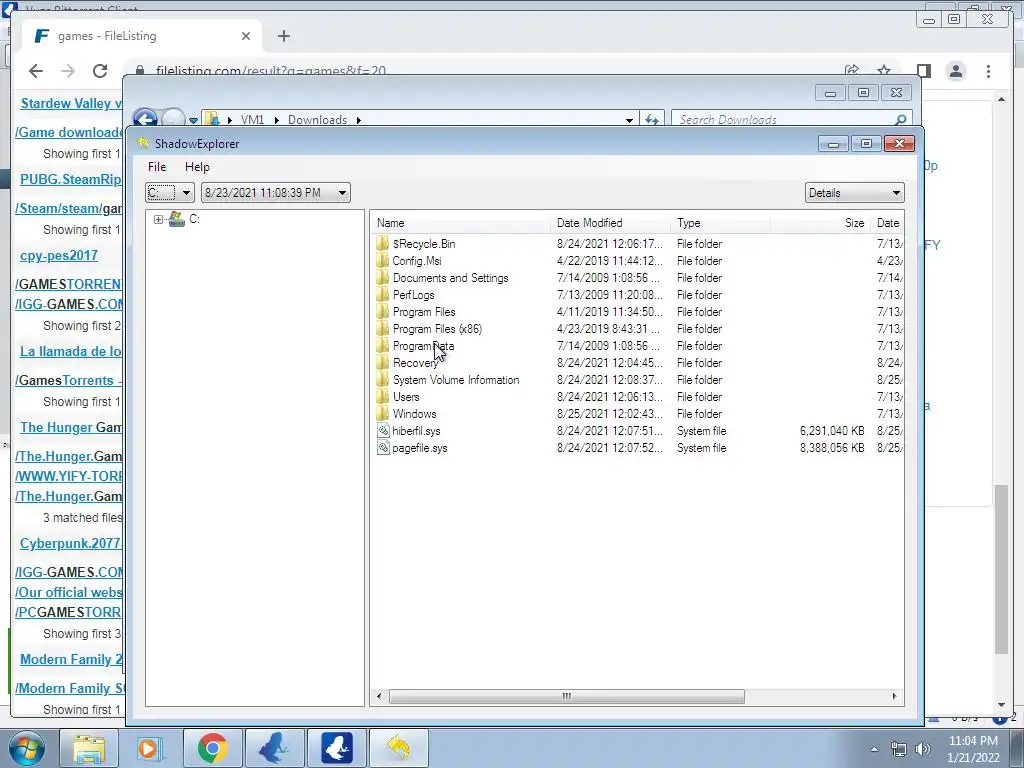Sort by the Date Modified column header
Image resolution: width=1024 pixels, height=768 pixels.
611,223
